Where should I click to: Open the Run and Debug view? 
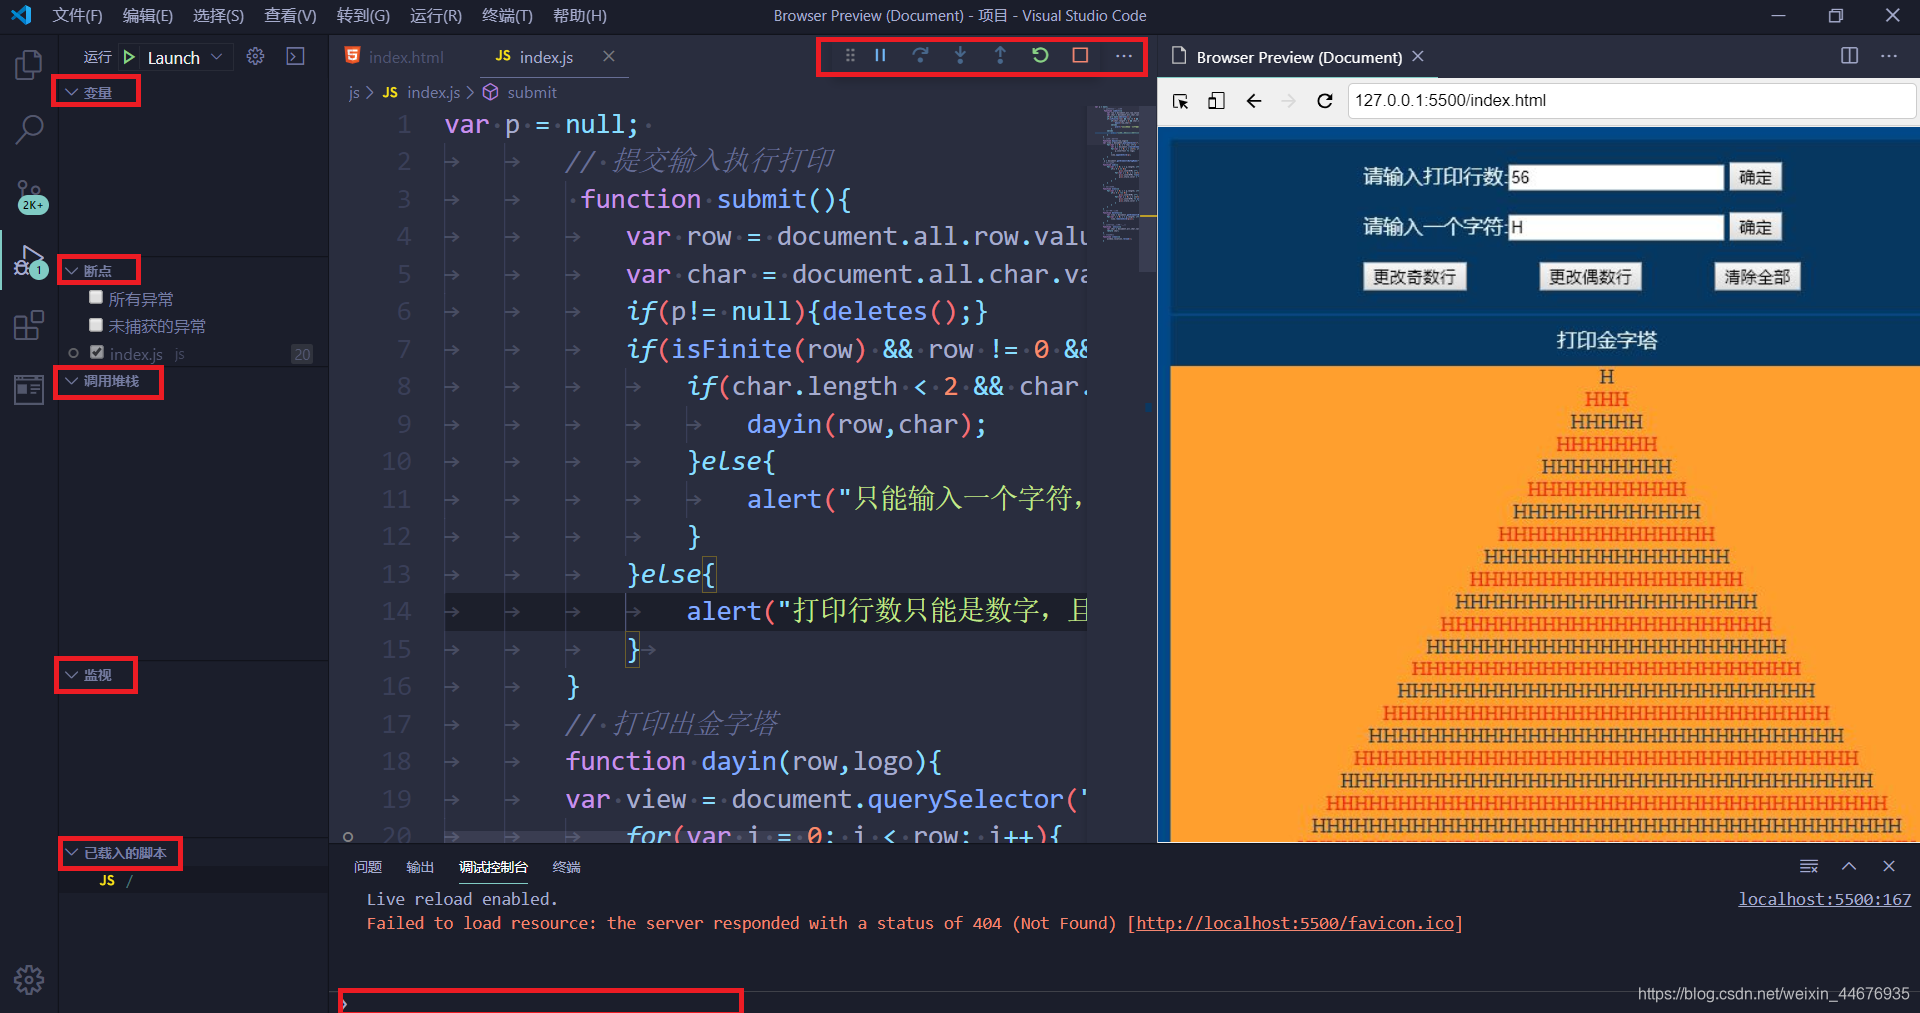point(29,262)
